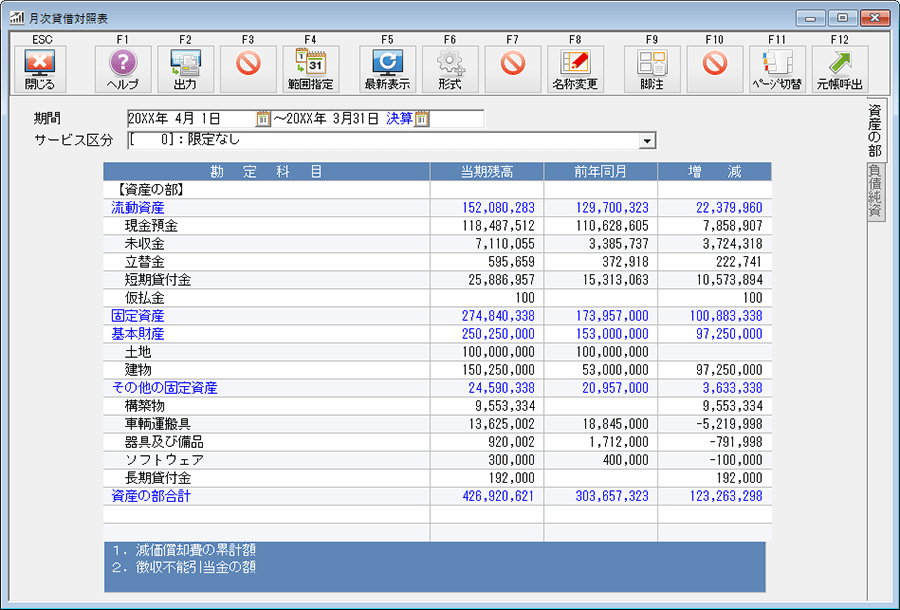The image size is (900, 610).
Task: Click value 118,487,512 for 現金預金
Action: coord(498,226)
